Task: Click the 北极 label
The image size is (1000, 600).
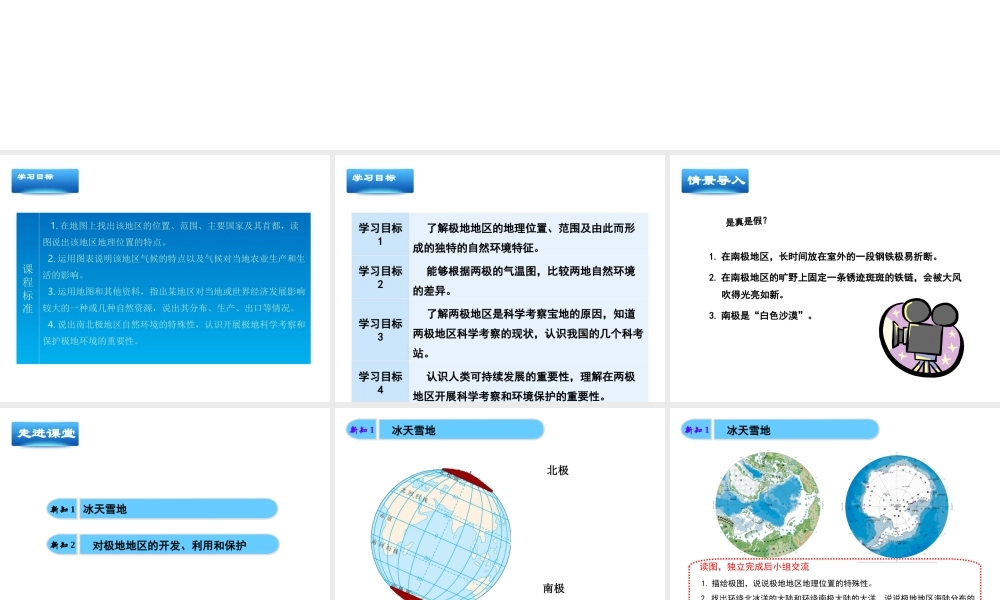Action: click(x=557, y=471)
